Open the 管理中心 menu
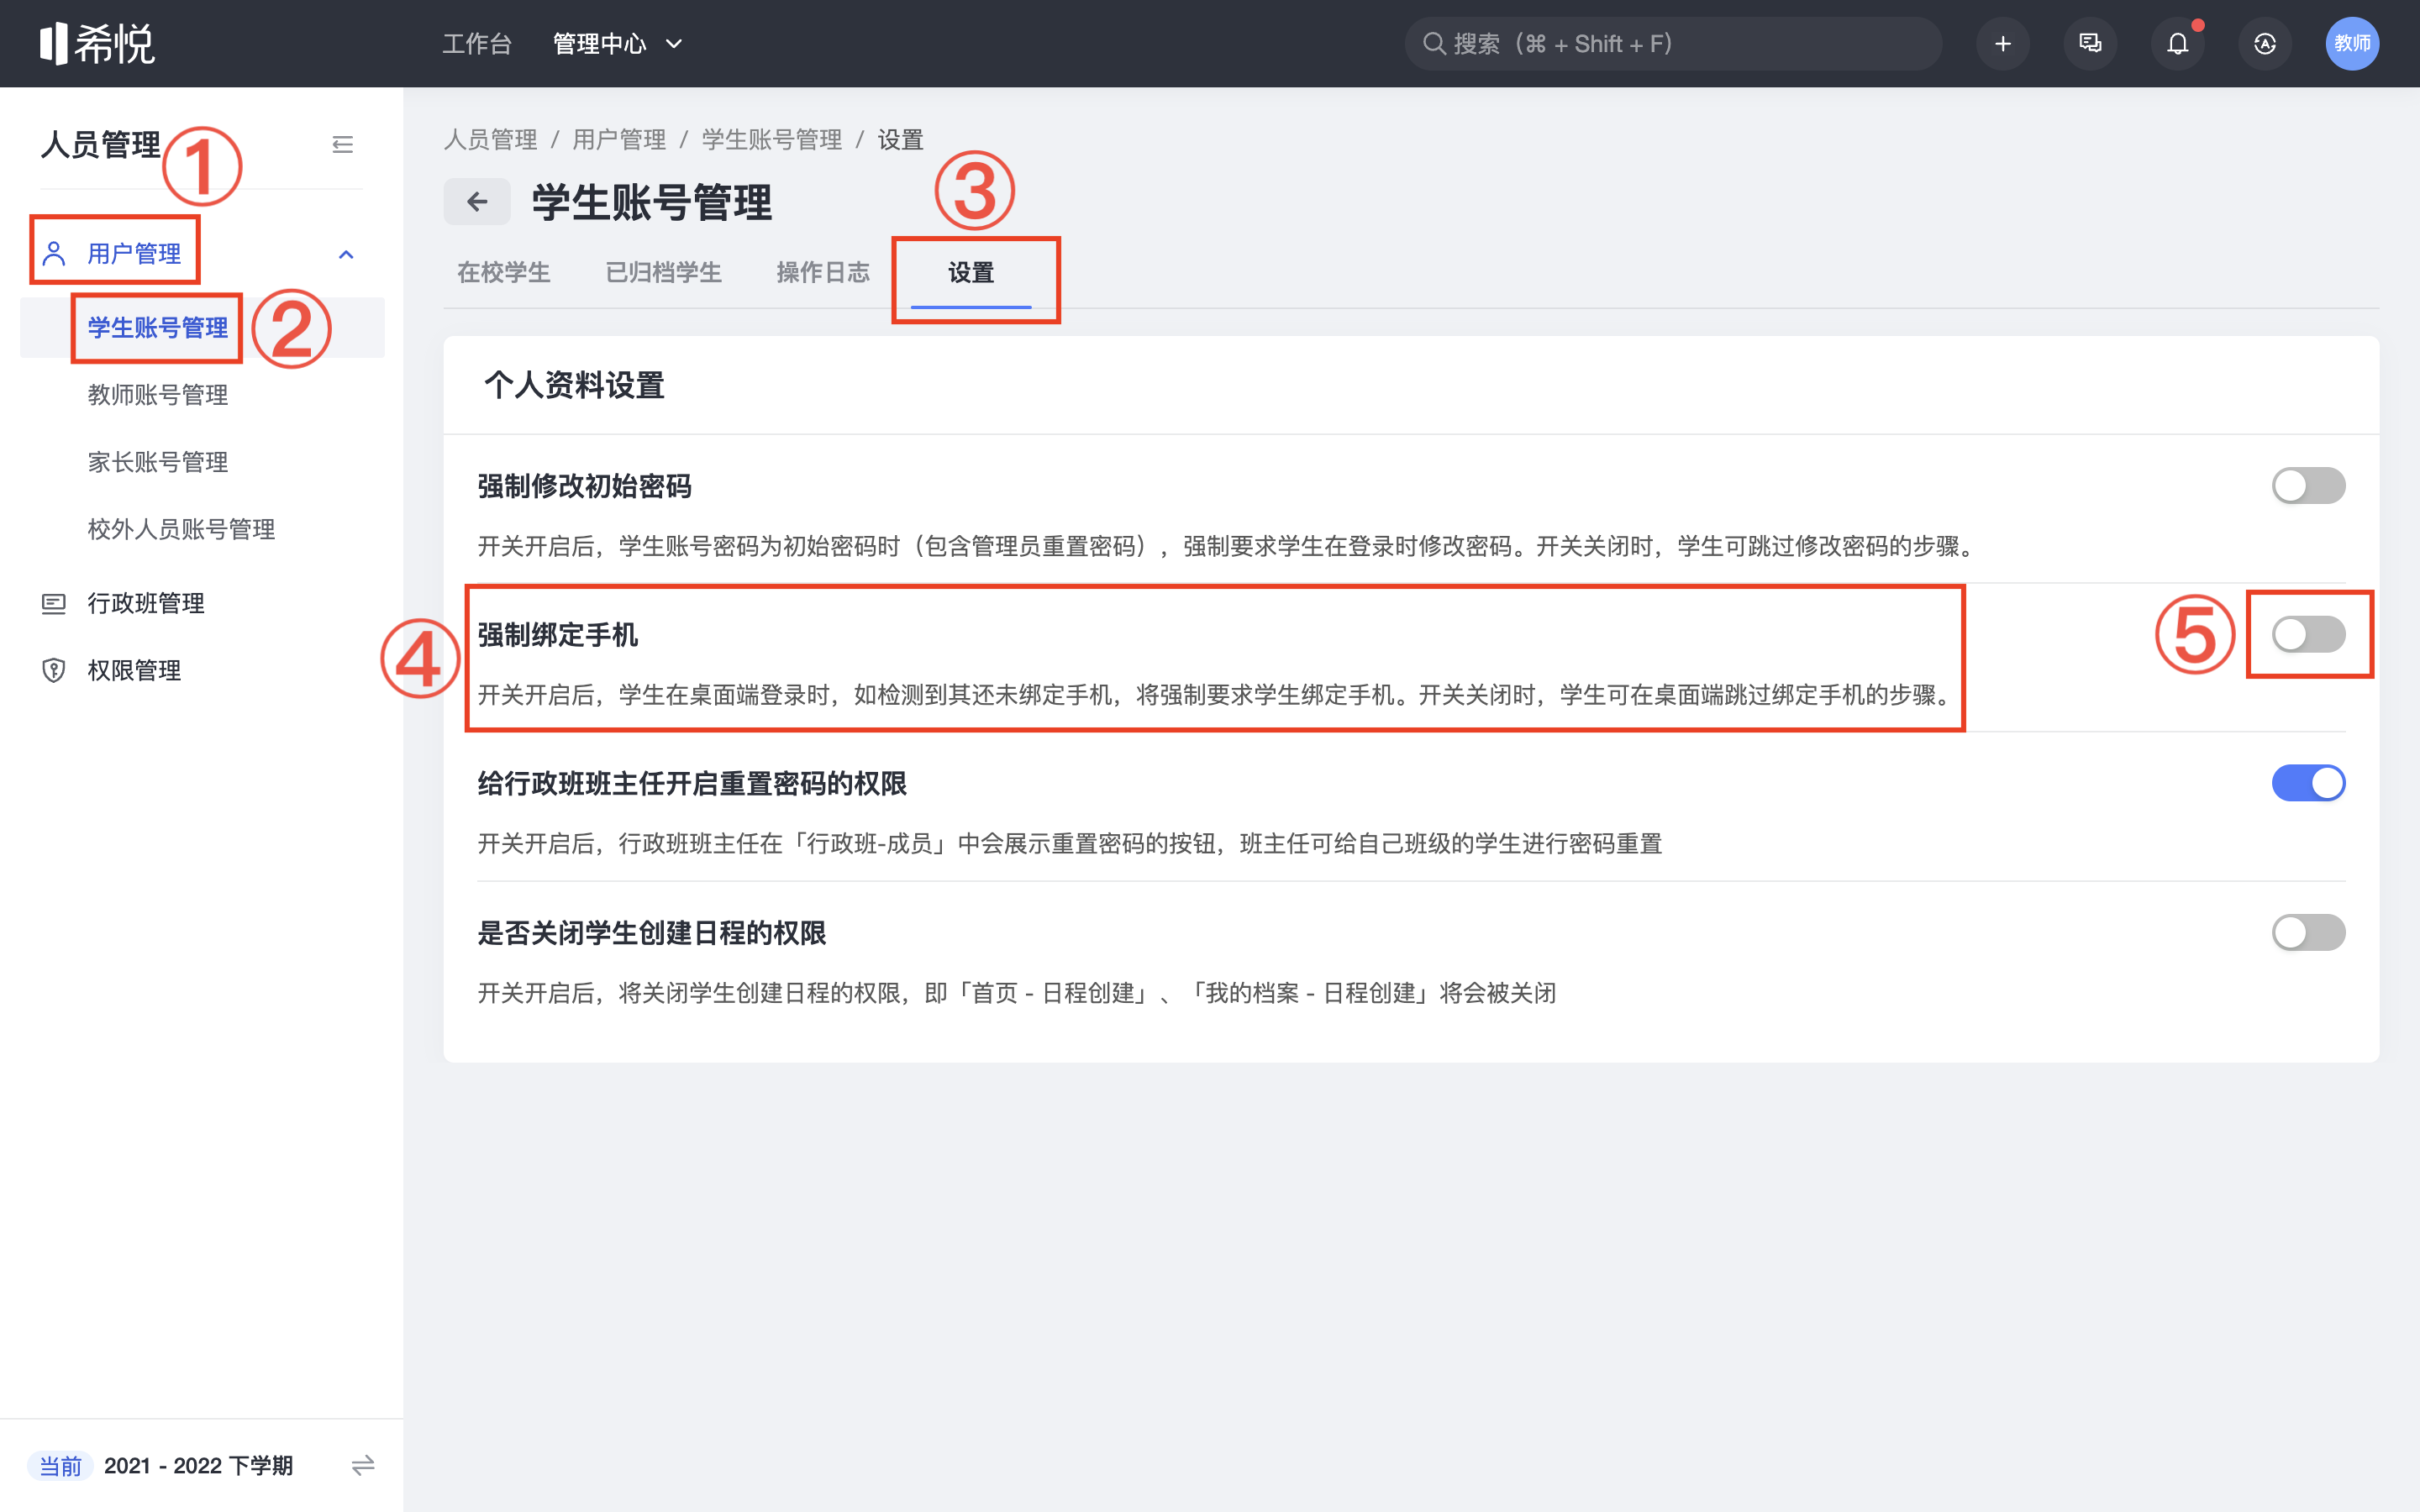 [600, 44]
